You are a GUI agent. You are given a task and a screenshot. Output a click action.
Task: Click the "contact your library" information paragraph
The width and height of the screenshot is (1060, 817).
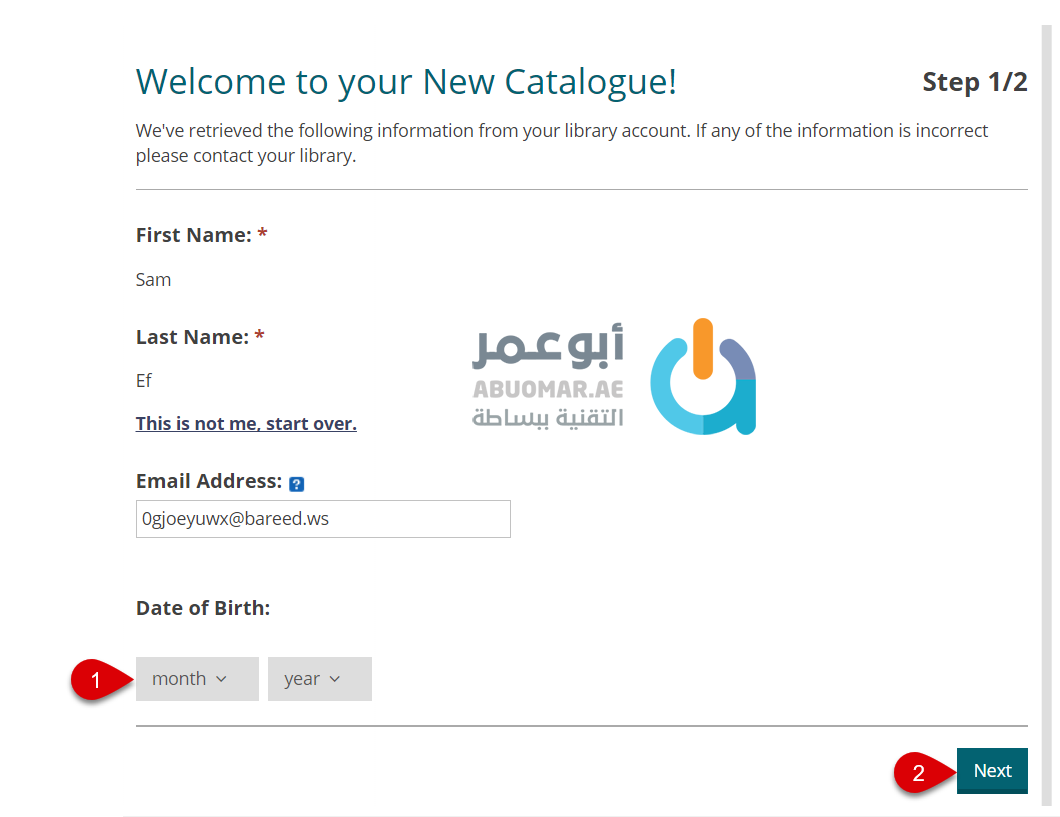click(561, 143)
